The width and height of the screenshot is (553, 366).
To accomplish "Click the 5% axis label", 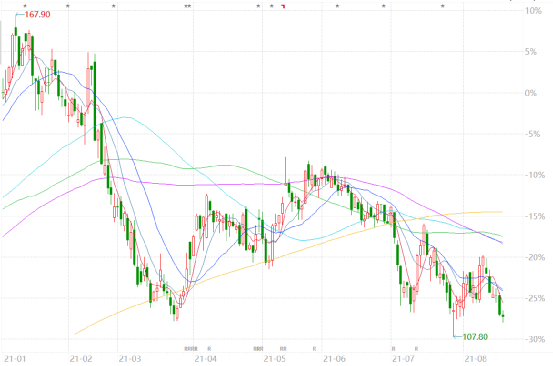I will tap(531, 52).
